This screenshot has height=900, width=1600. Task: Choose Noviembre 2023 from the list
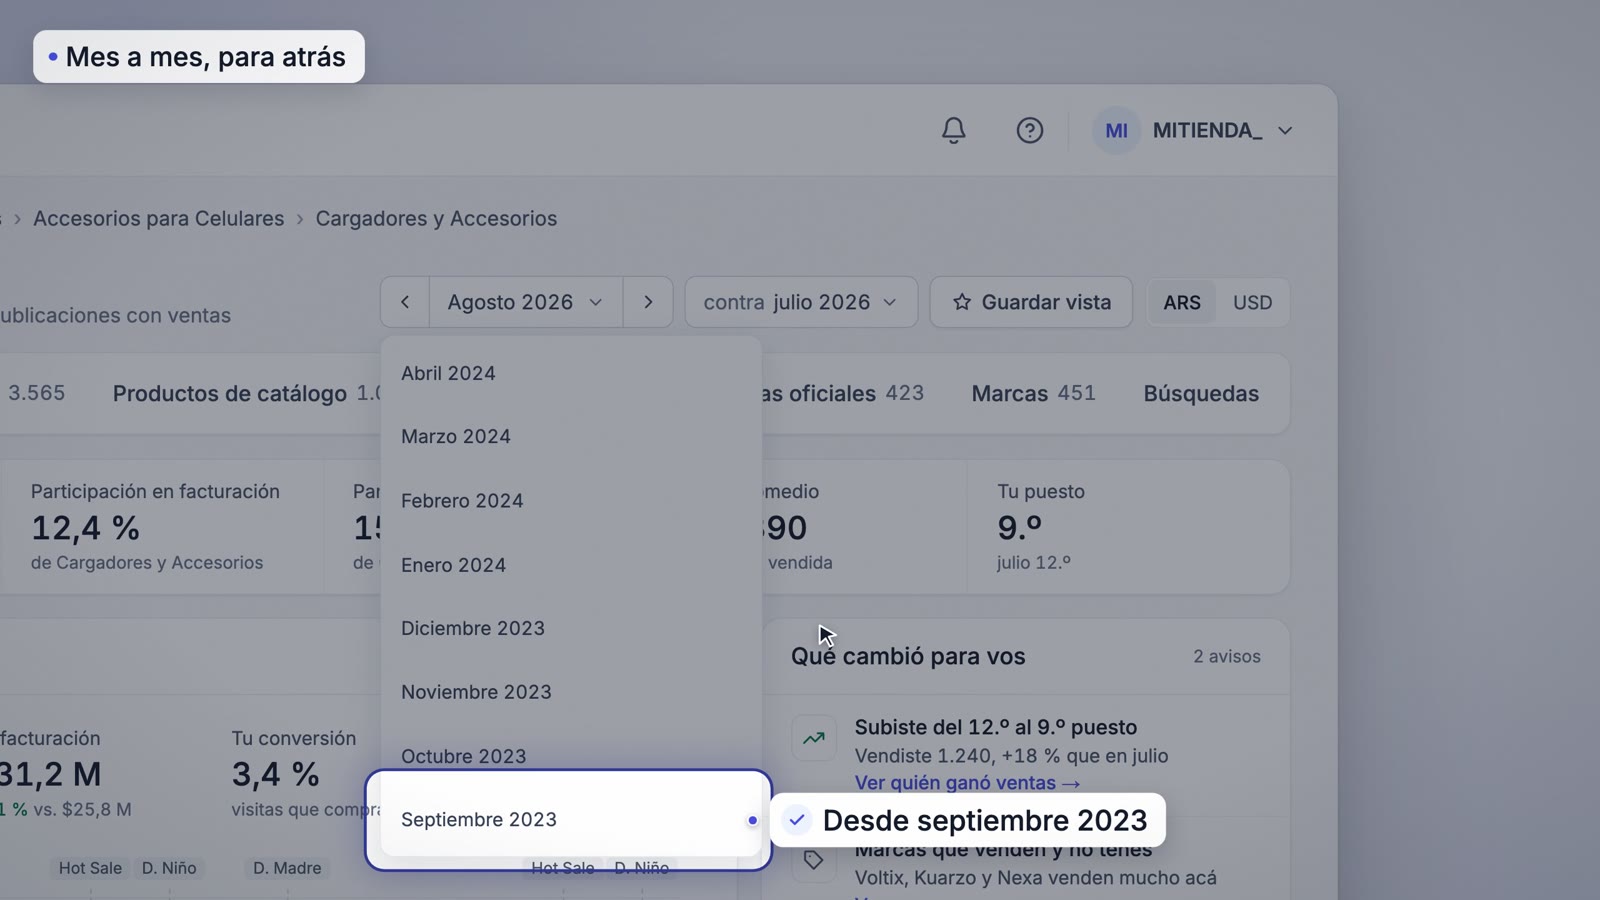point(571,692)
